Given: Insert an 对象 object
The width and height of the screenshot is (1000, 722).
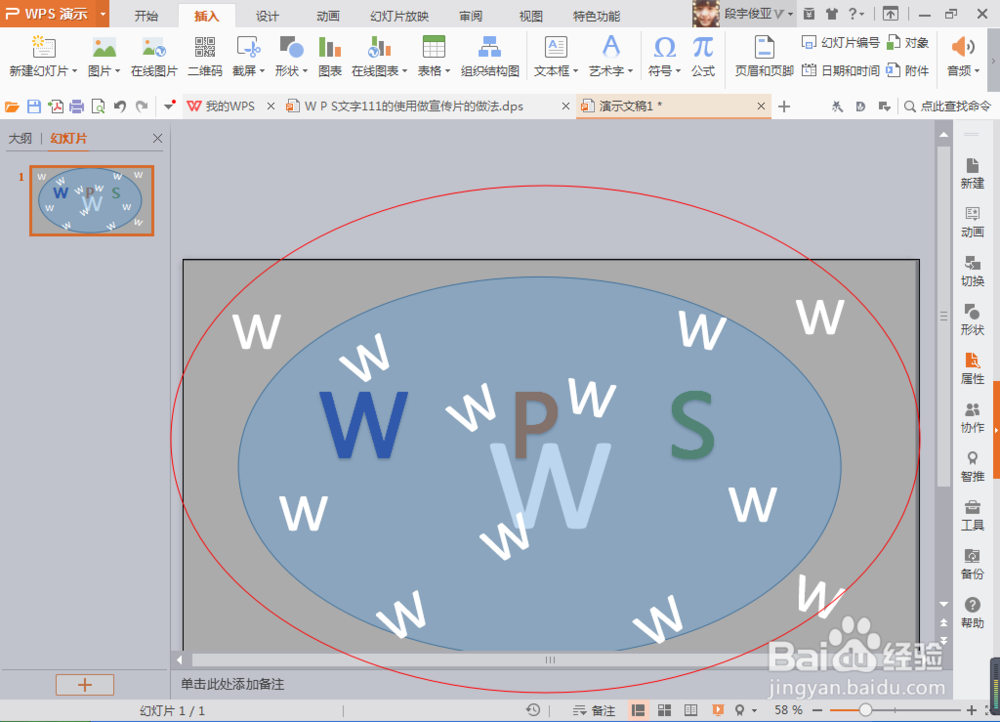Looking at the screenshot, I should [908, 43].
